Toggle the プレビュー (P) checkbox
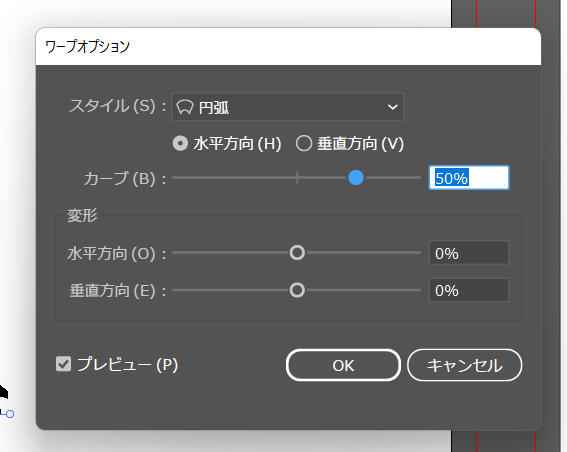 (64, 364)
